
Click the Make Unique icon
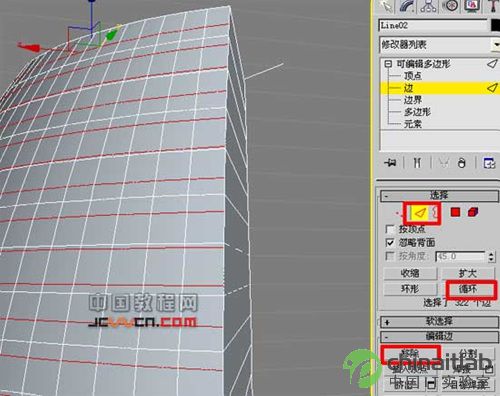(x=443, y=163)
